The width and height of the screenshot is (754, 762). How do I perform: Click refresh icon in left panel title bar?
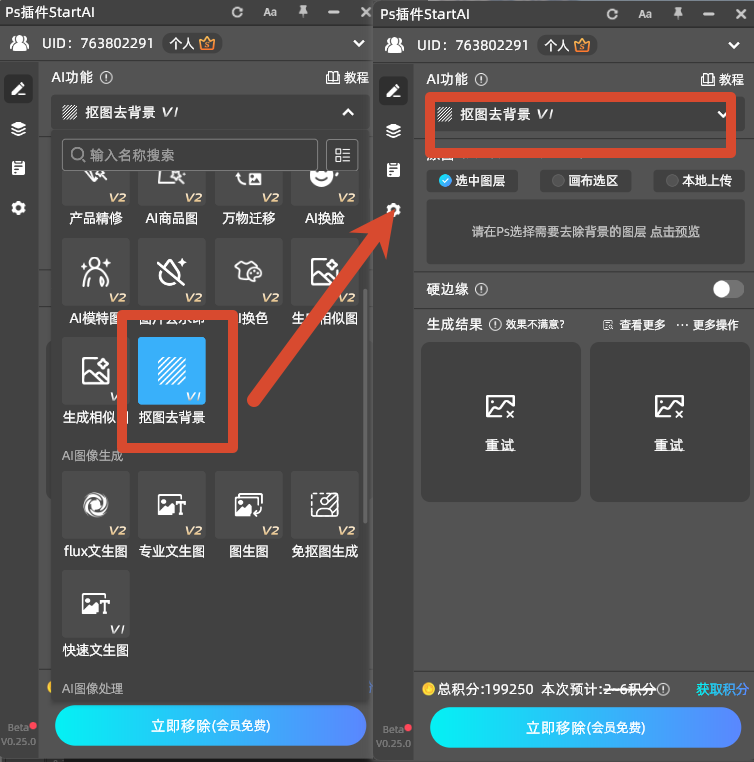(x=237, y=12)
